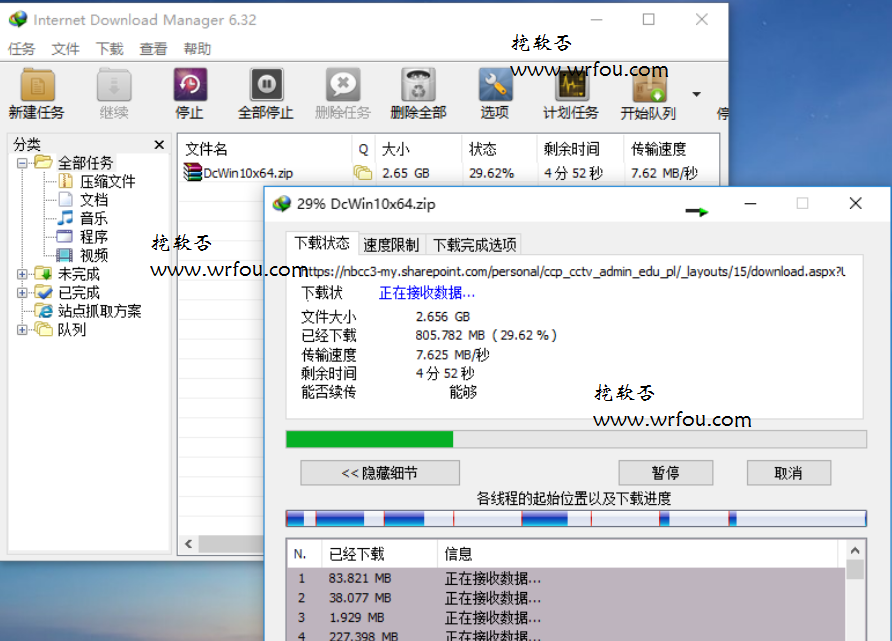892x641 pixels.
Task: Select the 程序 category
Action: [94, 237]
